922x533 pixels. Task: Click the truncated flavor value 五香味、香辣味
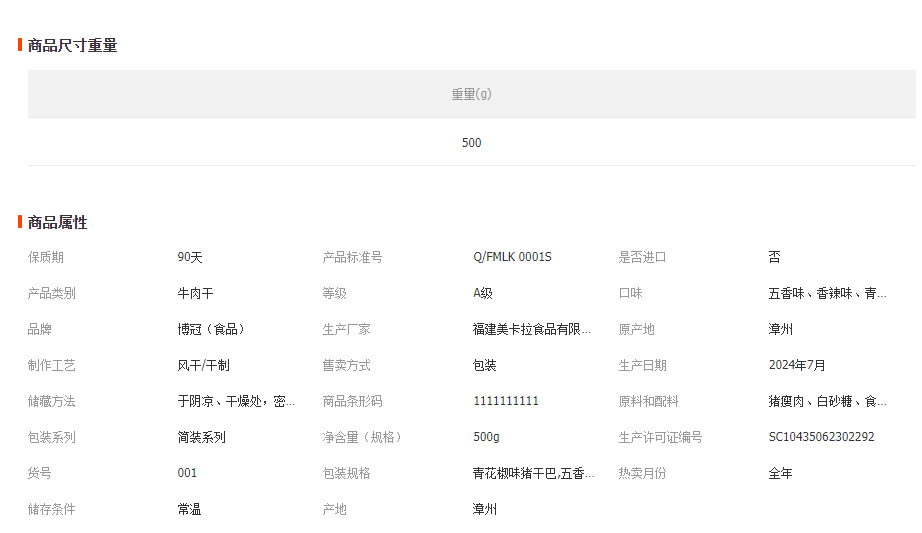(827, 293)
